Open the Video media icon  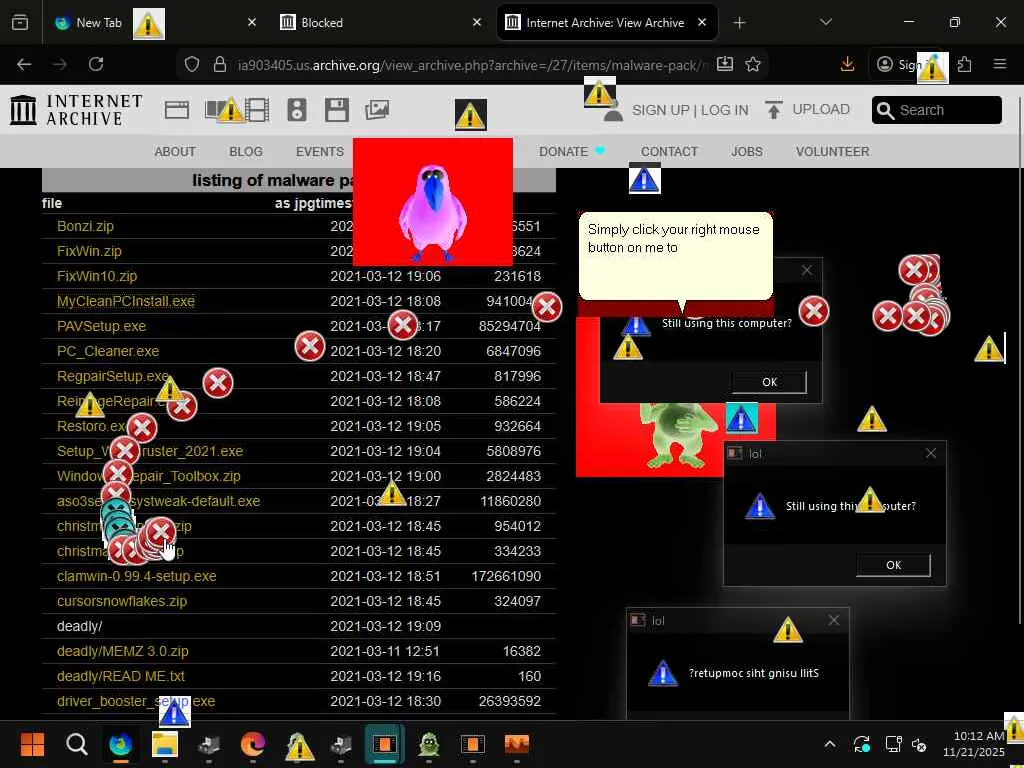(257, 110)
